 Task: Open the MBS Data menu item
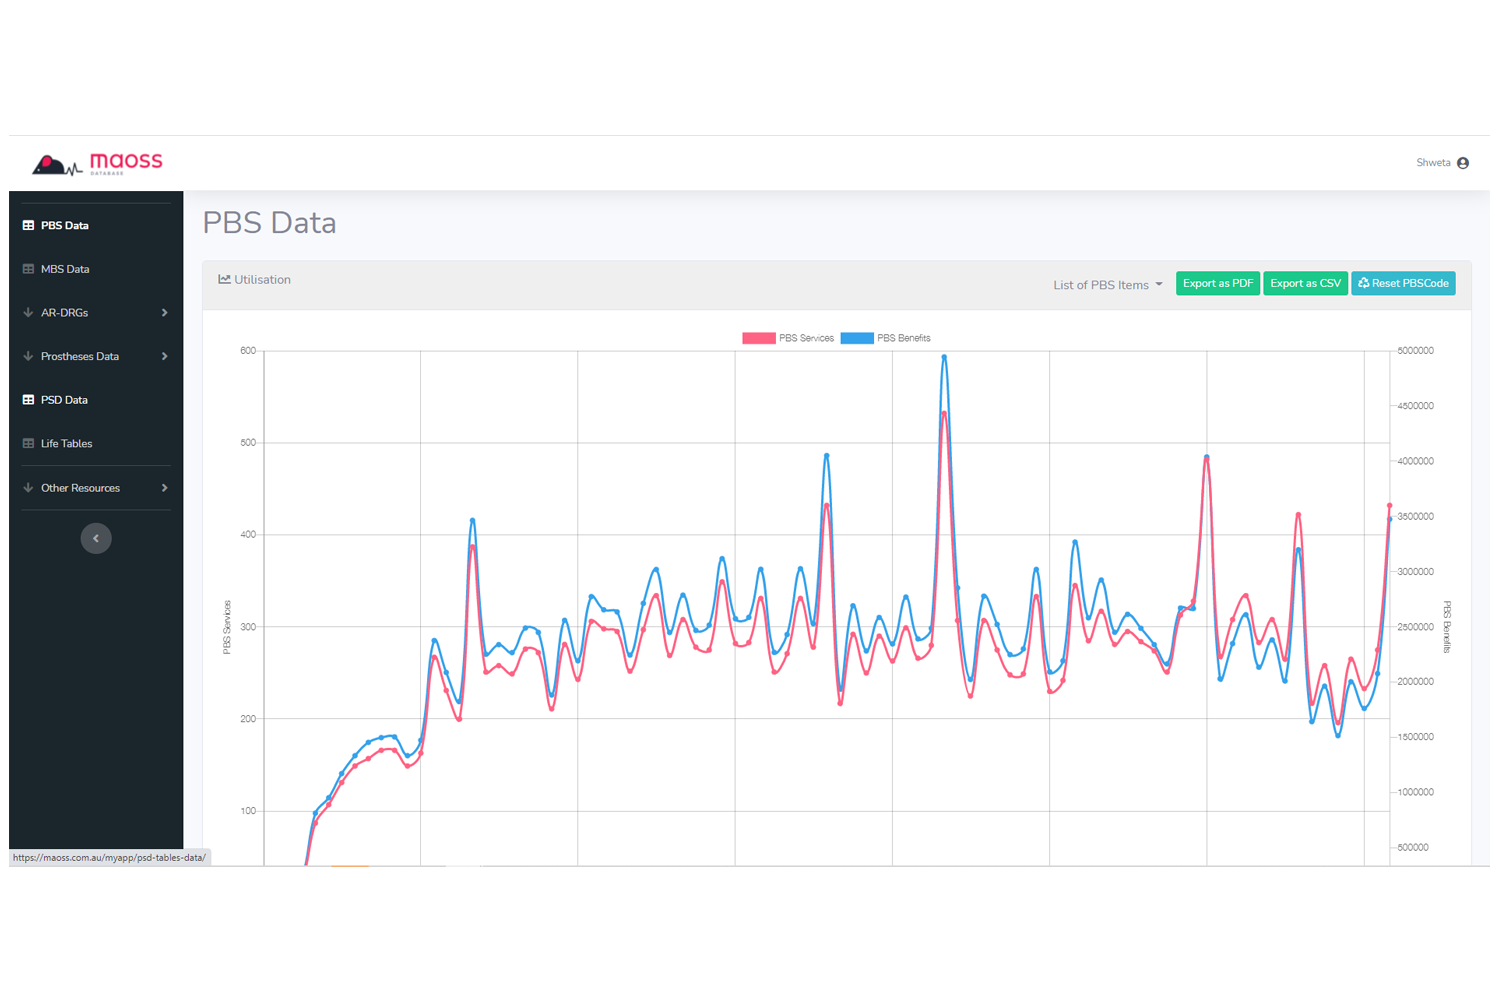(65, 269)
